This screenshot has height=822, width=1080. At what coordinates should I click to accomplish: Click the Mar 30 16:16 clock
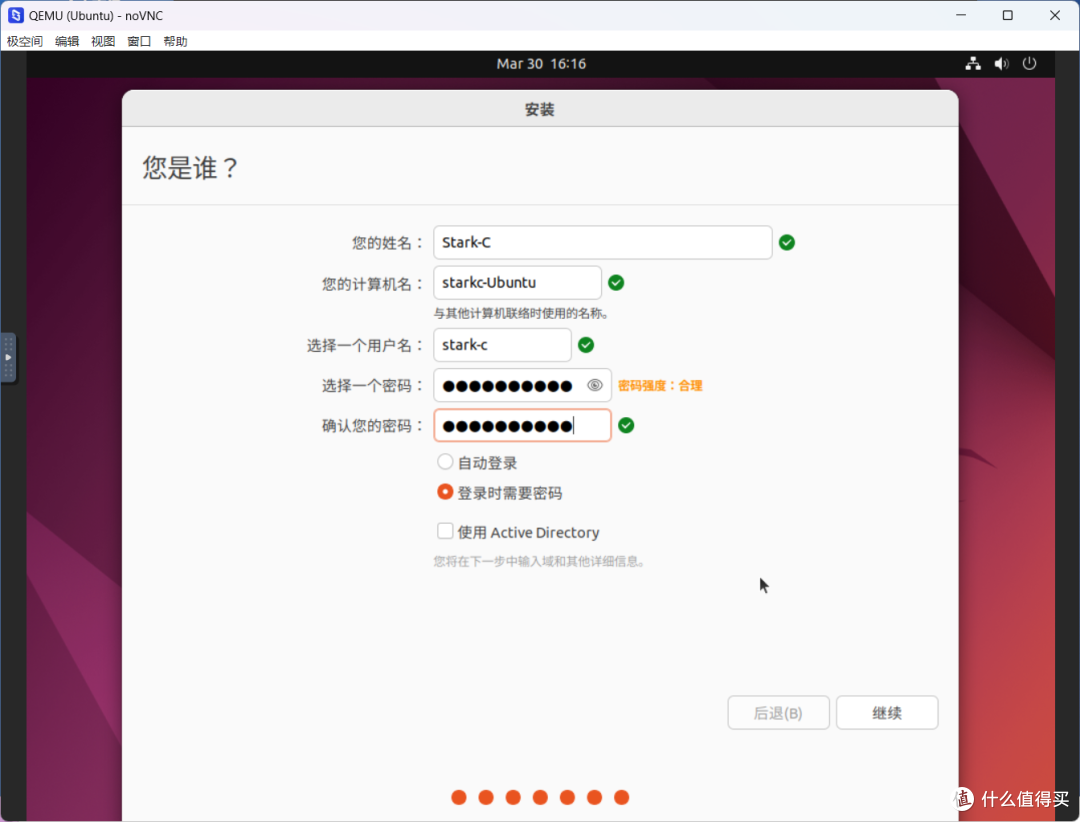[541, 63]
